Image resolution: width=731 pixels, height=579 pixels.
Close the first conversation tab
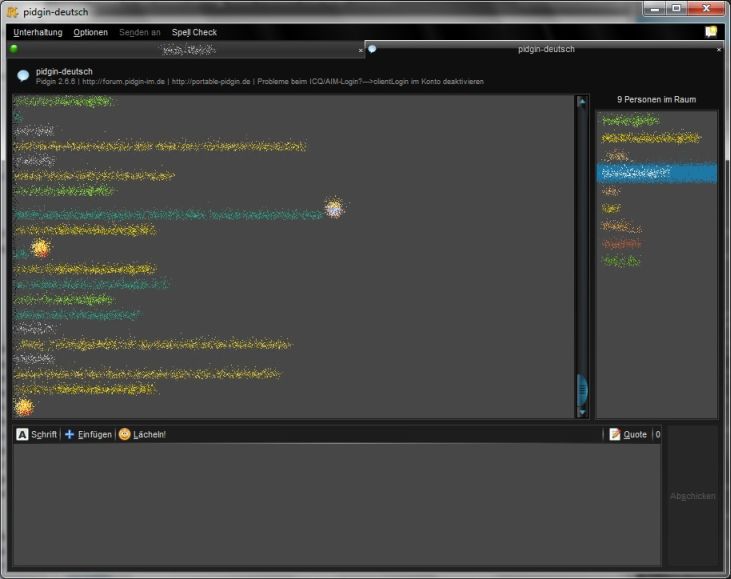point(361,50)
